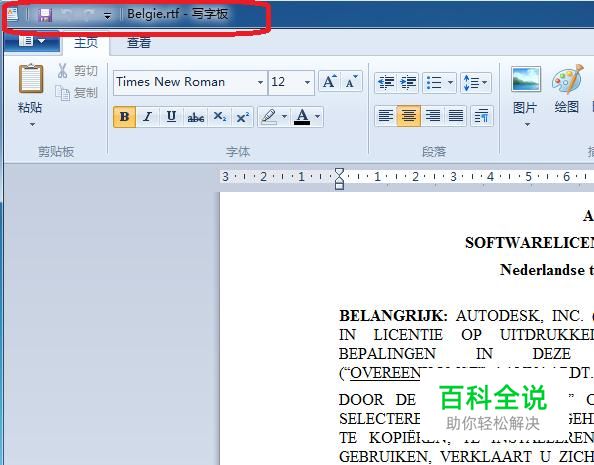The height and width of the screenshot is (465, 594).
Task: Click the first-line indent marker on ruler
Action: tap(339, 172)
